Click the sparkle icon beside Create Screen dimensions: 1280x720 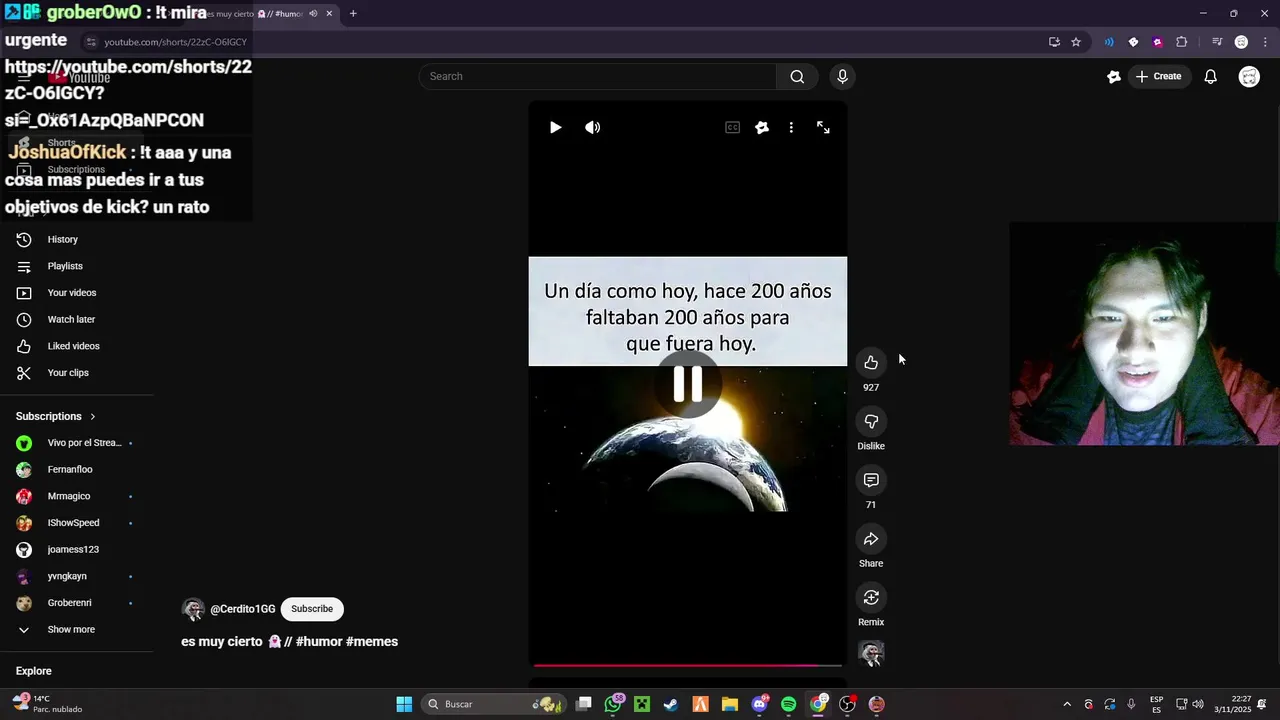pos(1114,76)
